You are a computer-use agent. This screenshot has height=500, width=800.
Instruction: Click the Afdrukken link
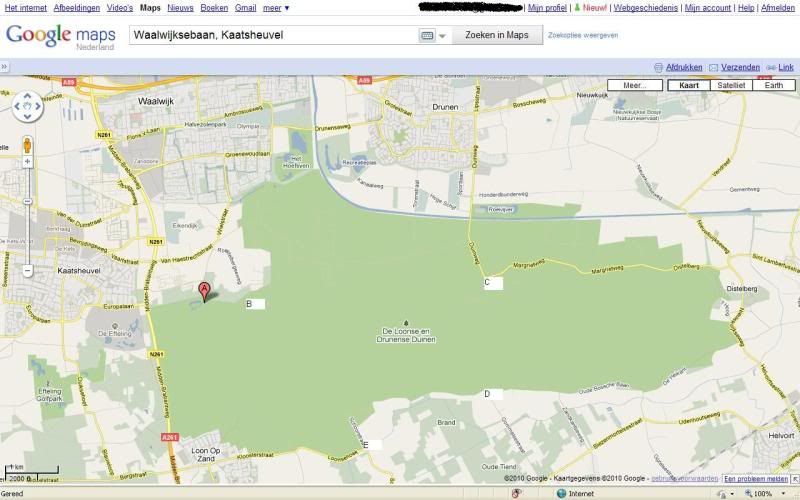point(684,67)
